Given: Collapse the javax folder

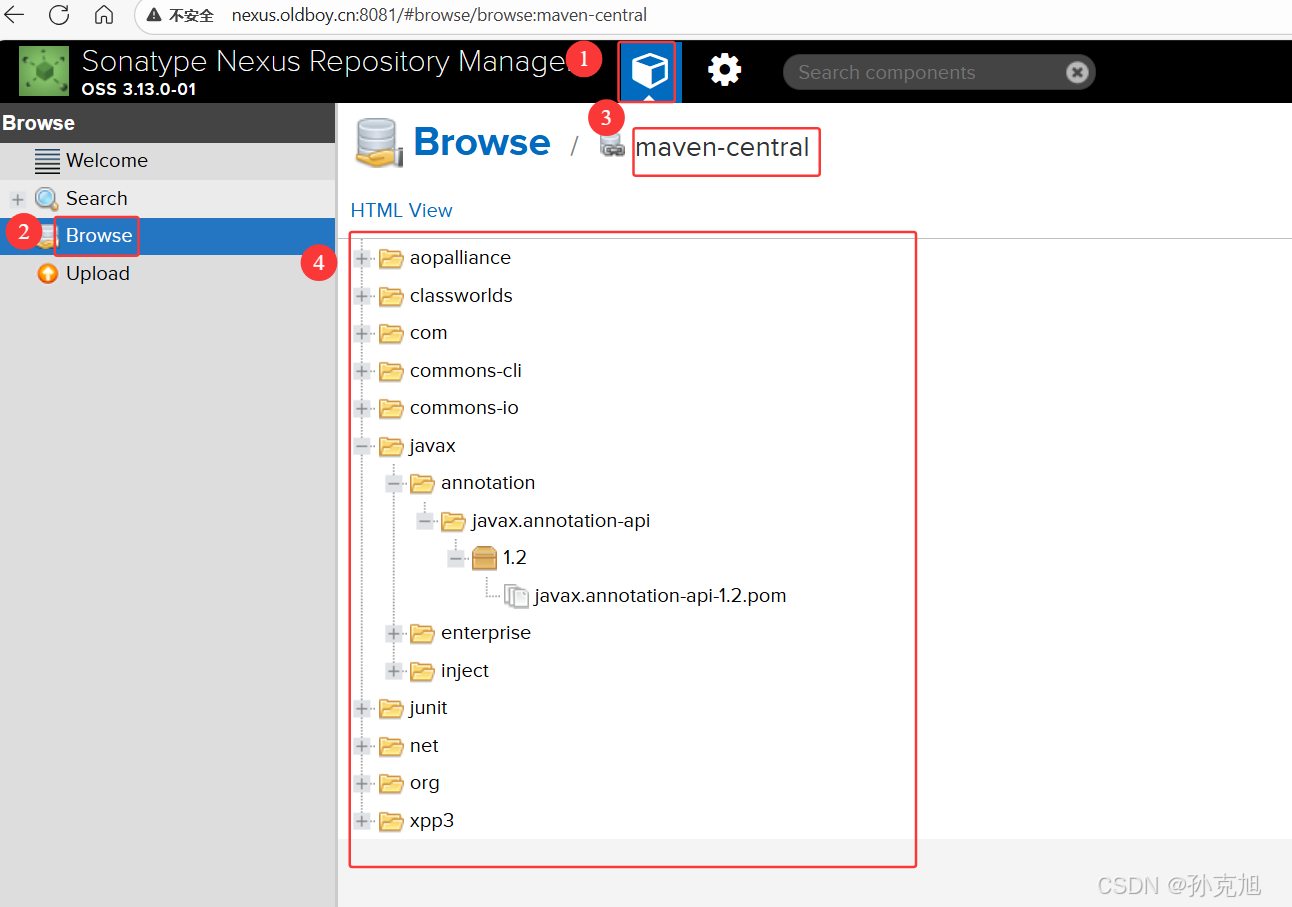Looking at the screenshot, I should pyautogui.click(x=362, y=446).
